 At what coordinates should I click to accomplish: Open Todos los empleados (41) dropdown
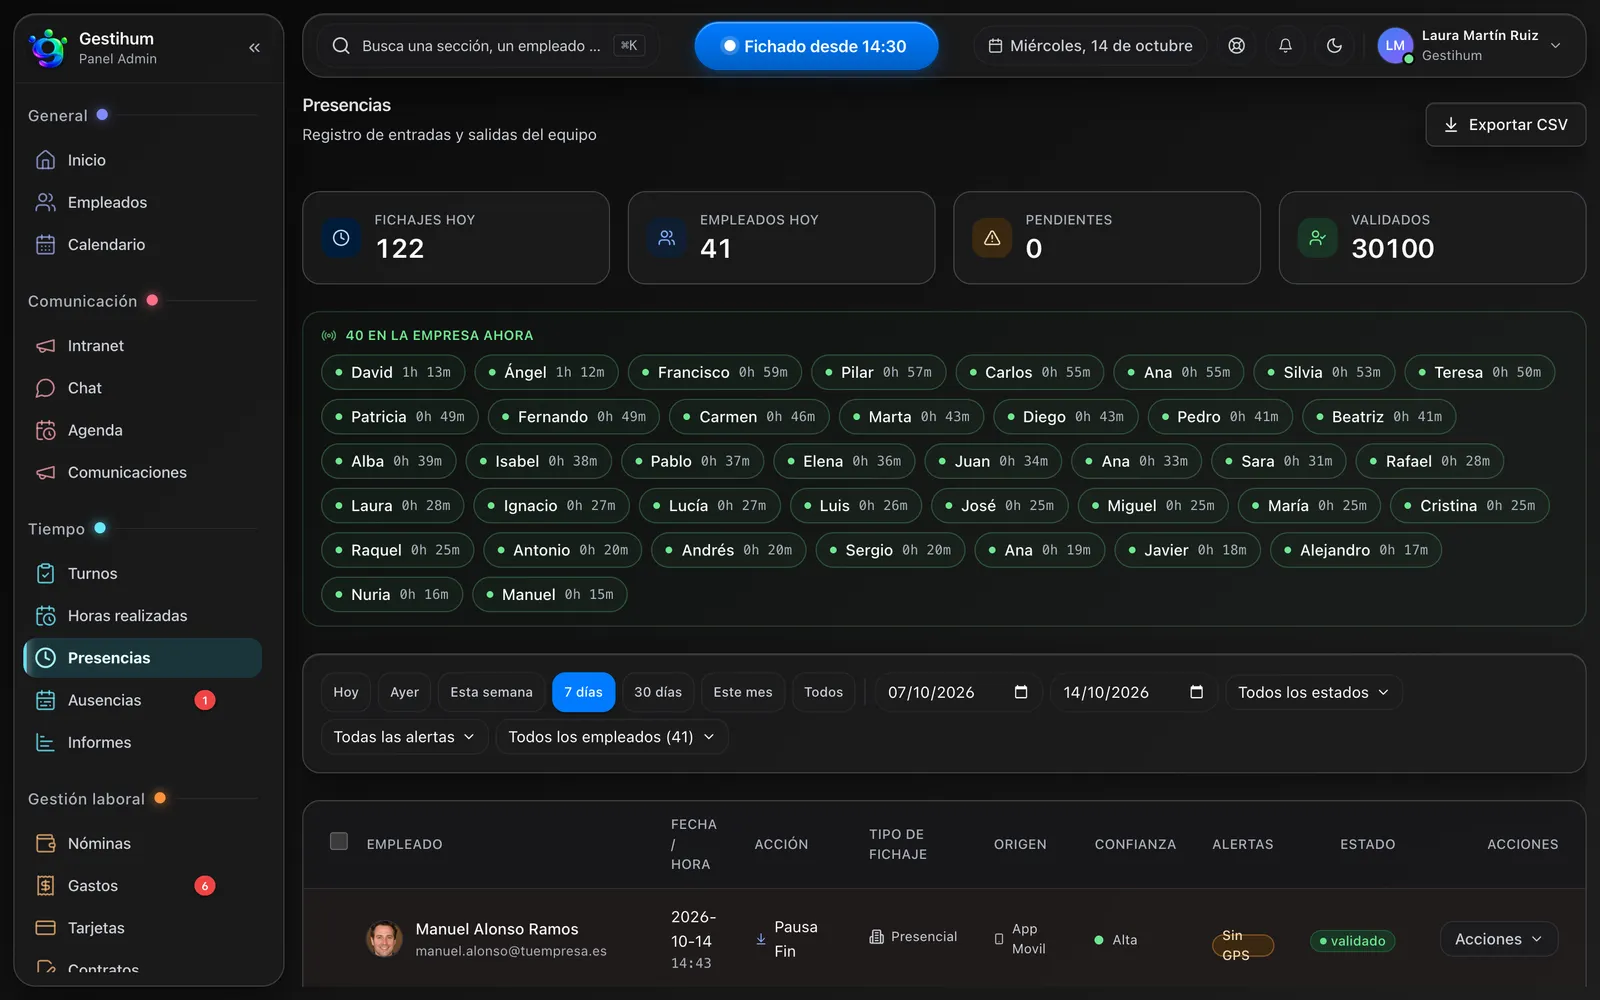point(611,737)
